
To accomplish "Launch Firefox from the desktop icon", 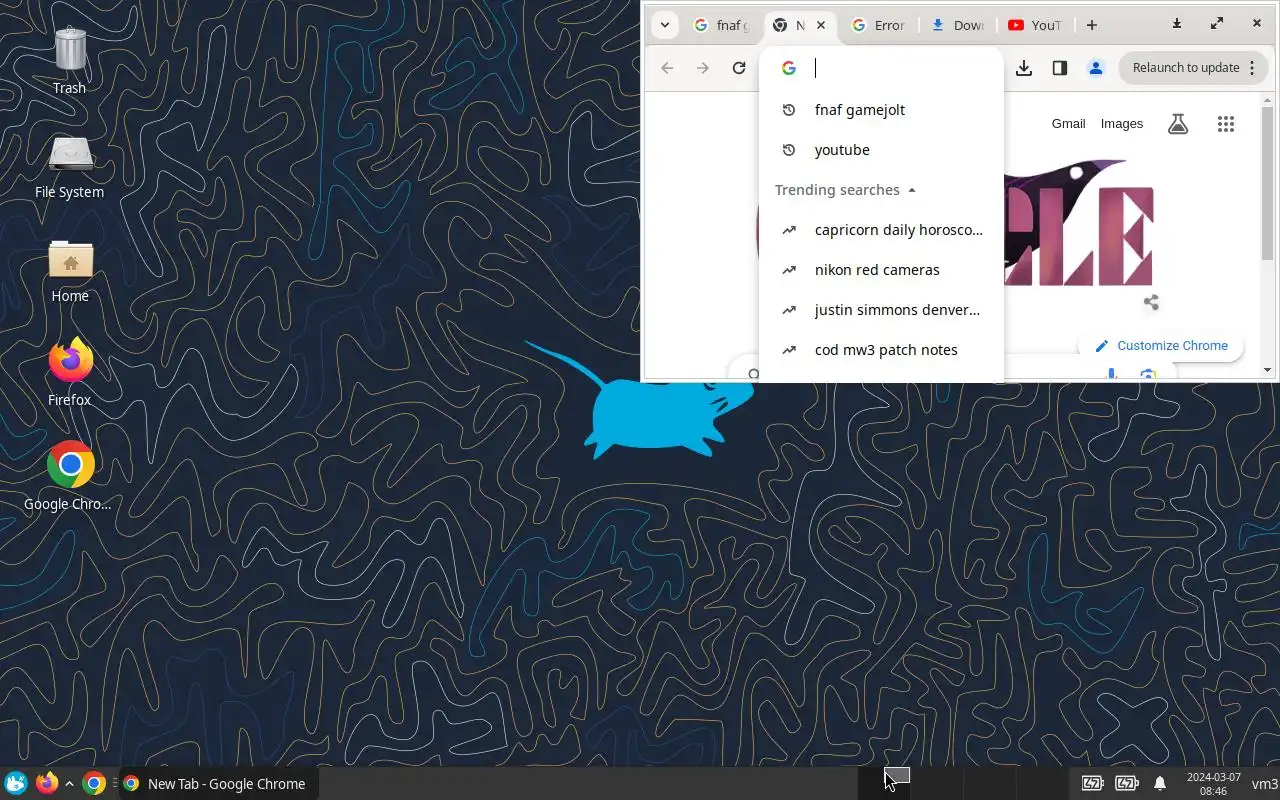I will tap(70, 372).
